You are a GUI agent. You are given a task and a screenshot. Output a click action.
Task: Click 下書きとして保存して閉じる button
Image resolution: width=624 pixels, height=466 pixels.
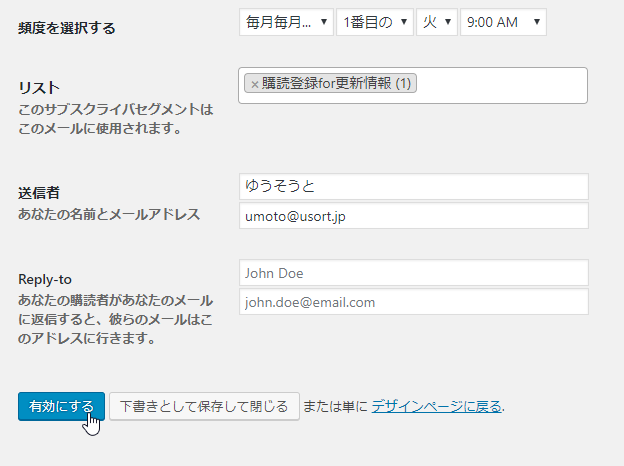(x=204, y=406)
